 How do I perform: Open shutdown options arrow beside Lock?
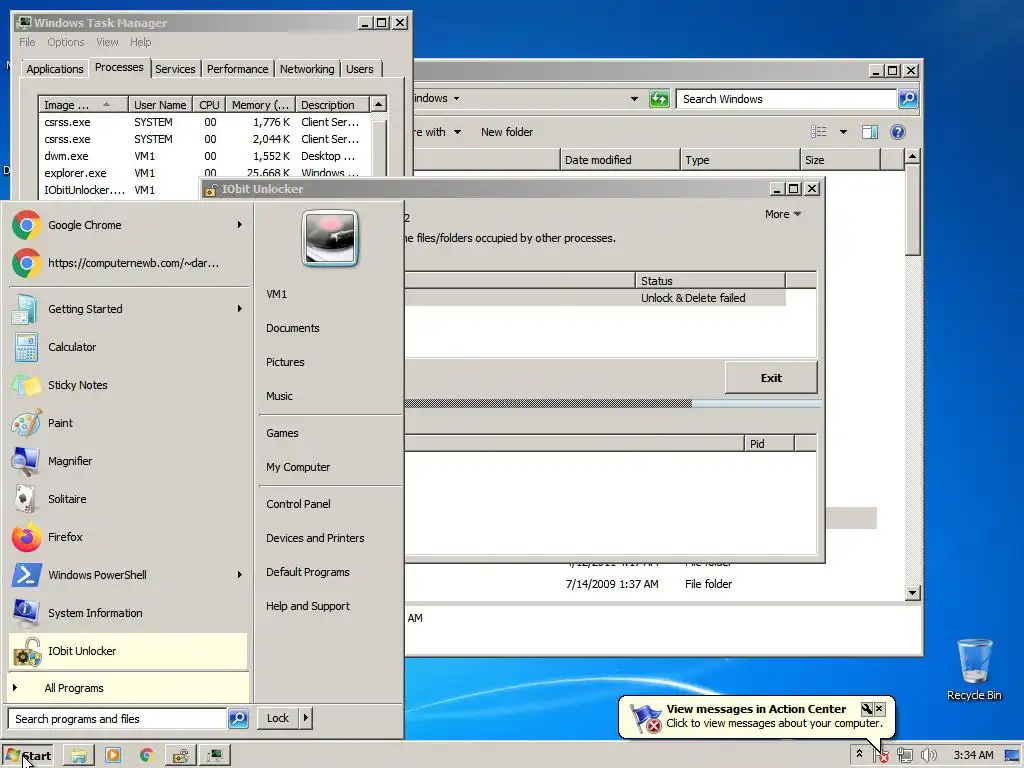306,718
